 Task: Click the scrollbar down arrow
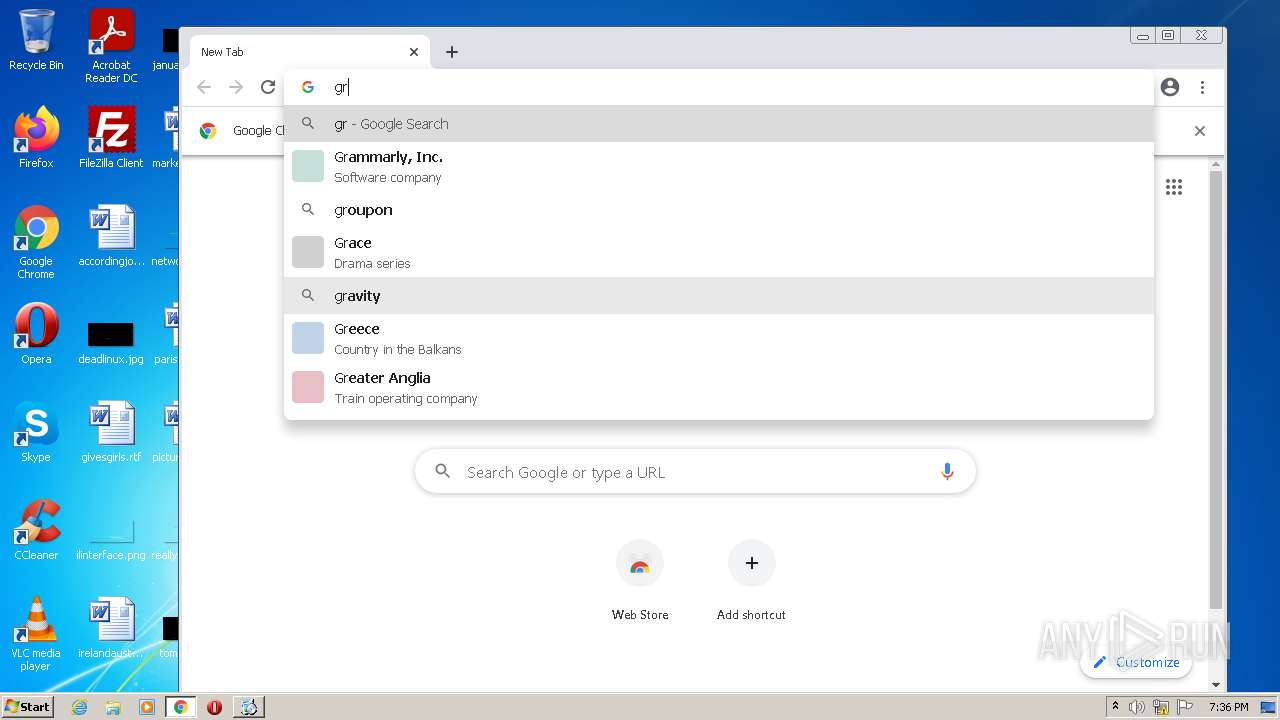pyautogui.click(x=1216, y=685)
